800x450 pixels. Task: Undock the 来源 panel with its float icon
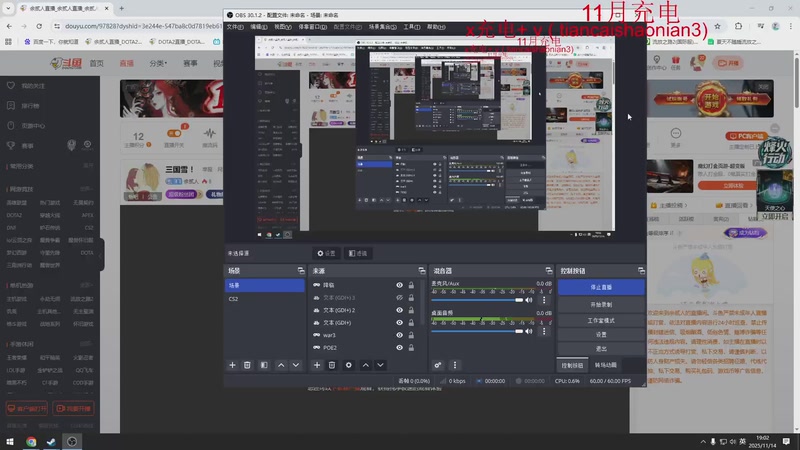[422, 270]
